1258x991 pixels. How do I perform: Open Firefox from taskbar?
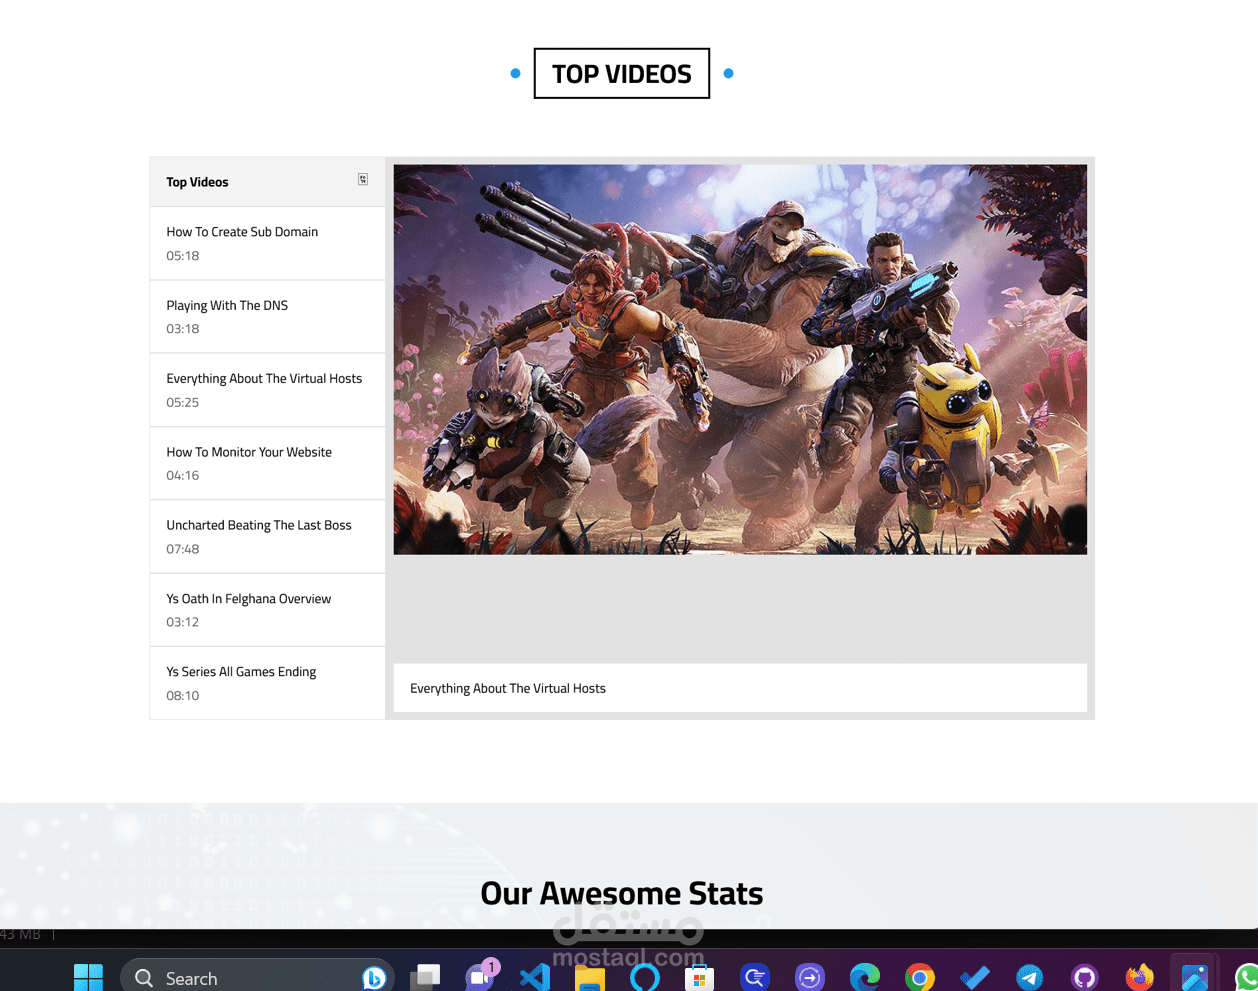click(1140, 977)
